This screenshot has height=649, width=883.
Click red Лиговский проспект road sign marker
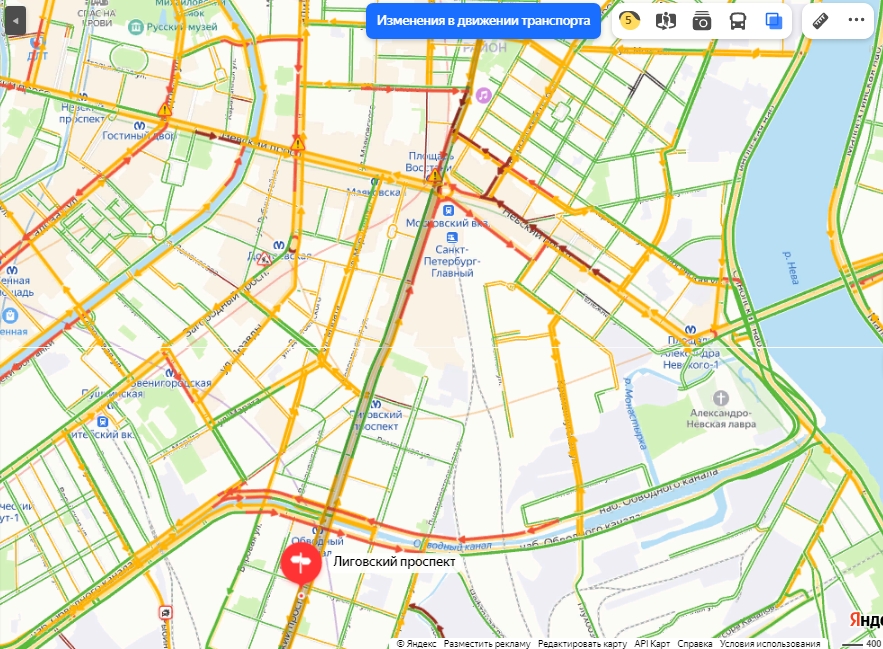coord(301,562)
